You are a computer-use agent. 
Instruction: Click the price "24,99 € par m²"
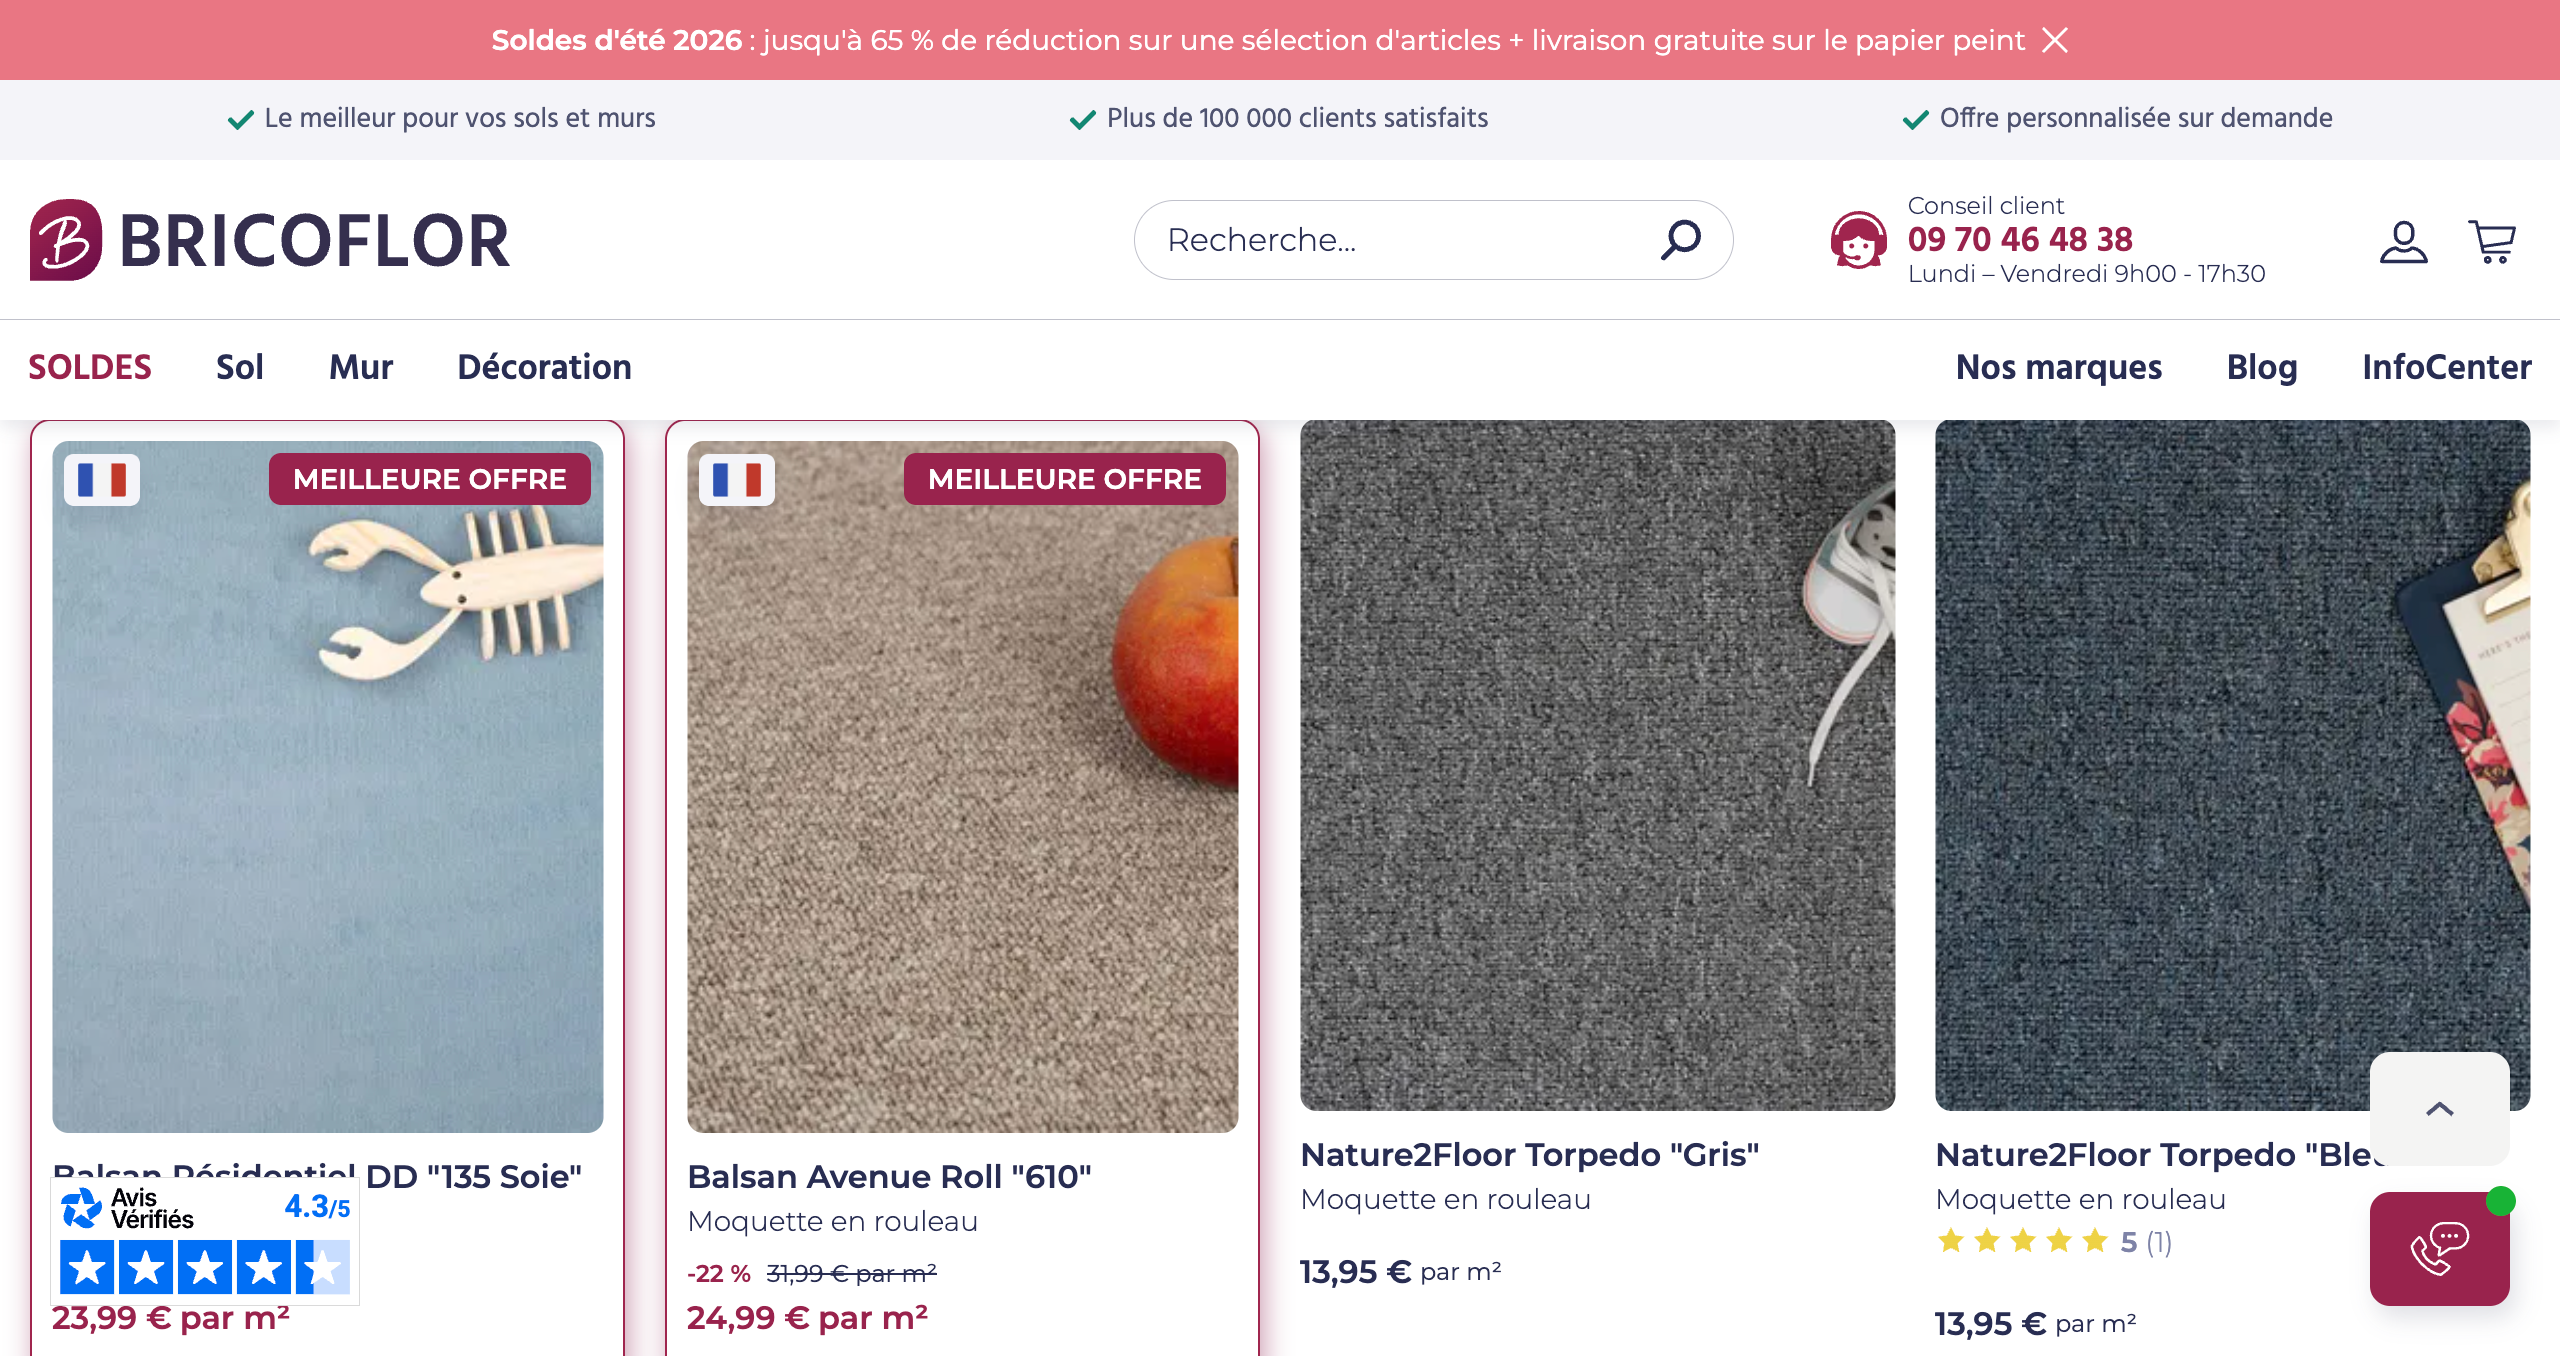click(807, 1318)
